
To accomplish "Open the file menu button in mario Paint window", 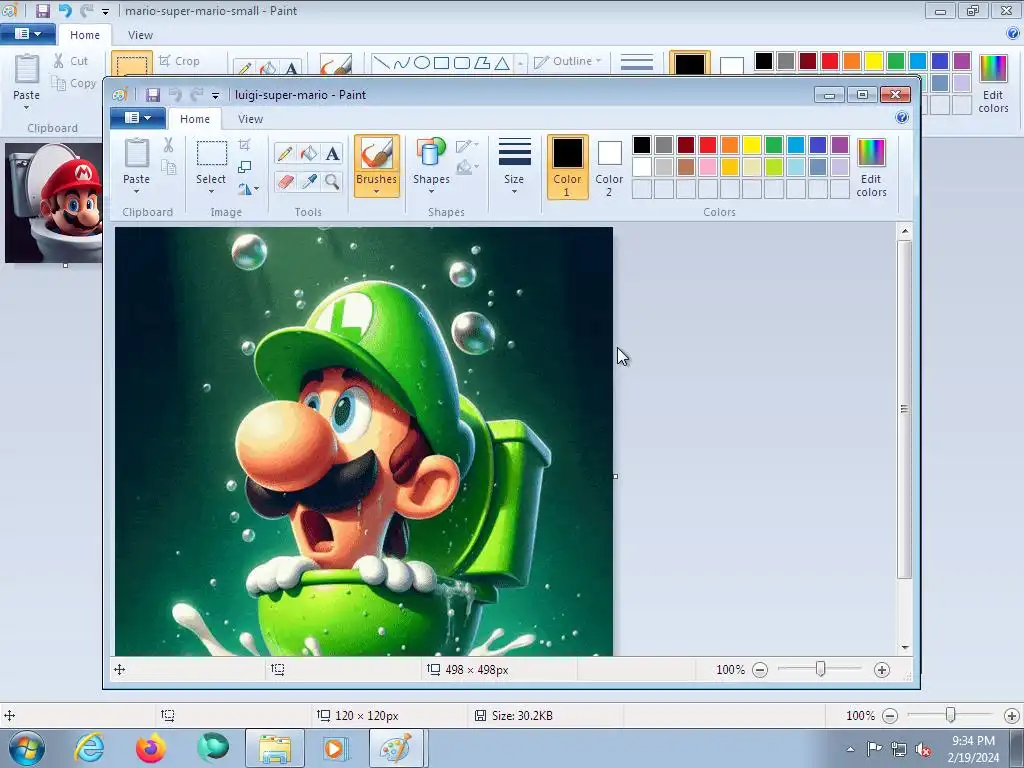I will 27,33.
